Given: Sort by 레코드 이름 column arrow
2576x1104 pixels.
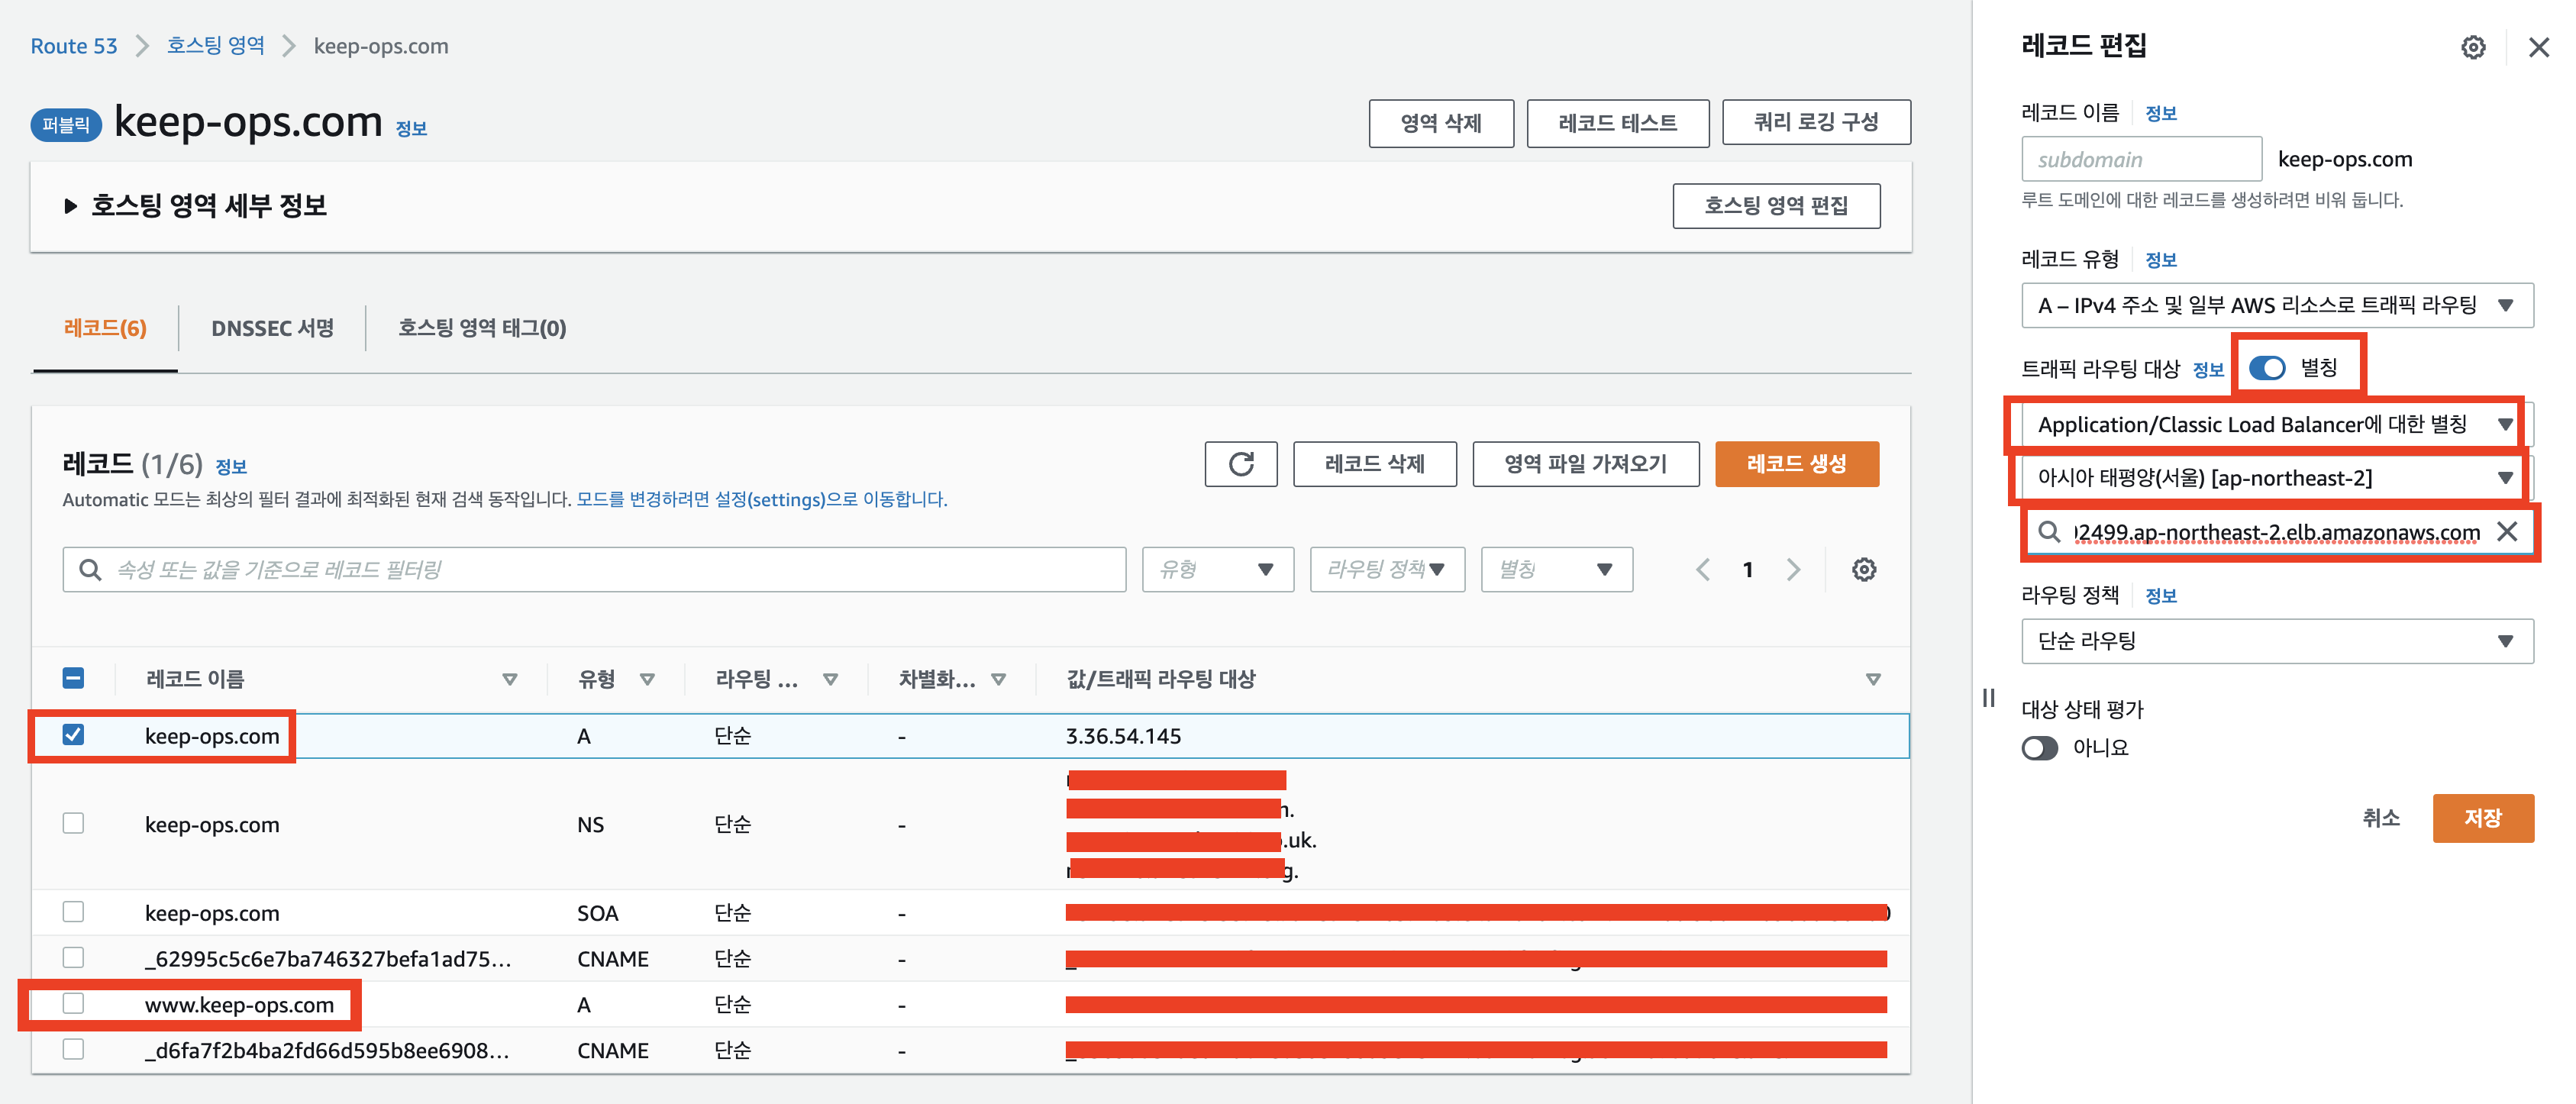Looking at the screenshot, I should coord(509,680).
